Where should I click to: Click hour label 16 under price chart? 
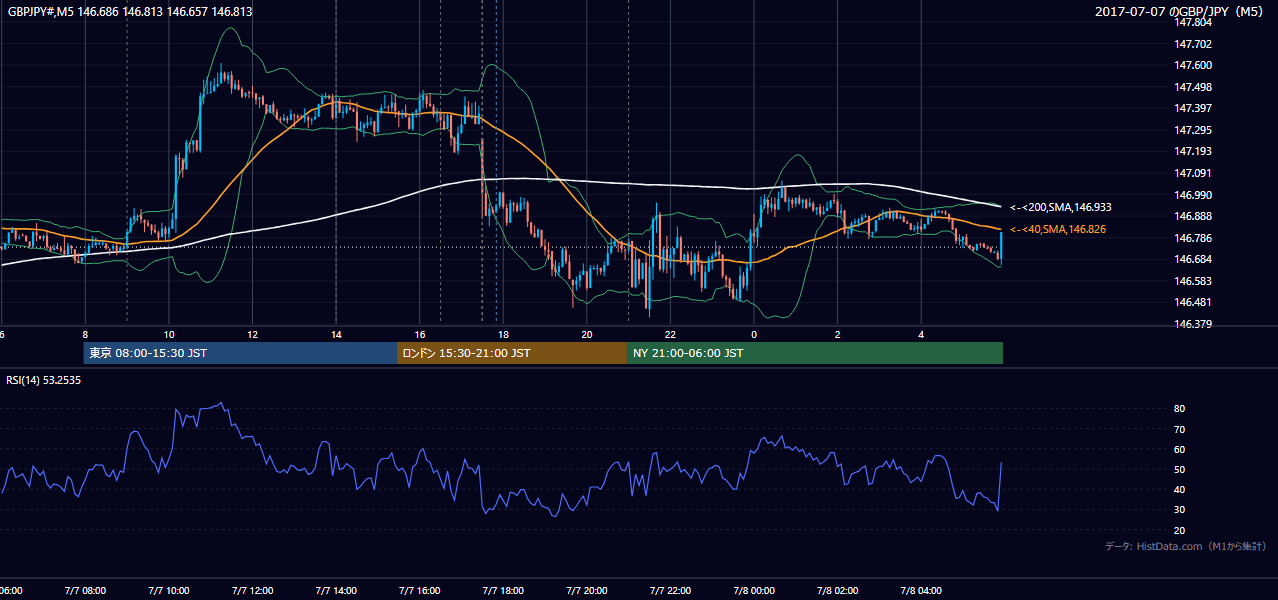(420, 335)
